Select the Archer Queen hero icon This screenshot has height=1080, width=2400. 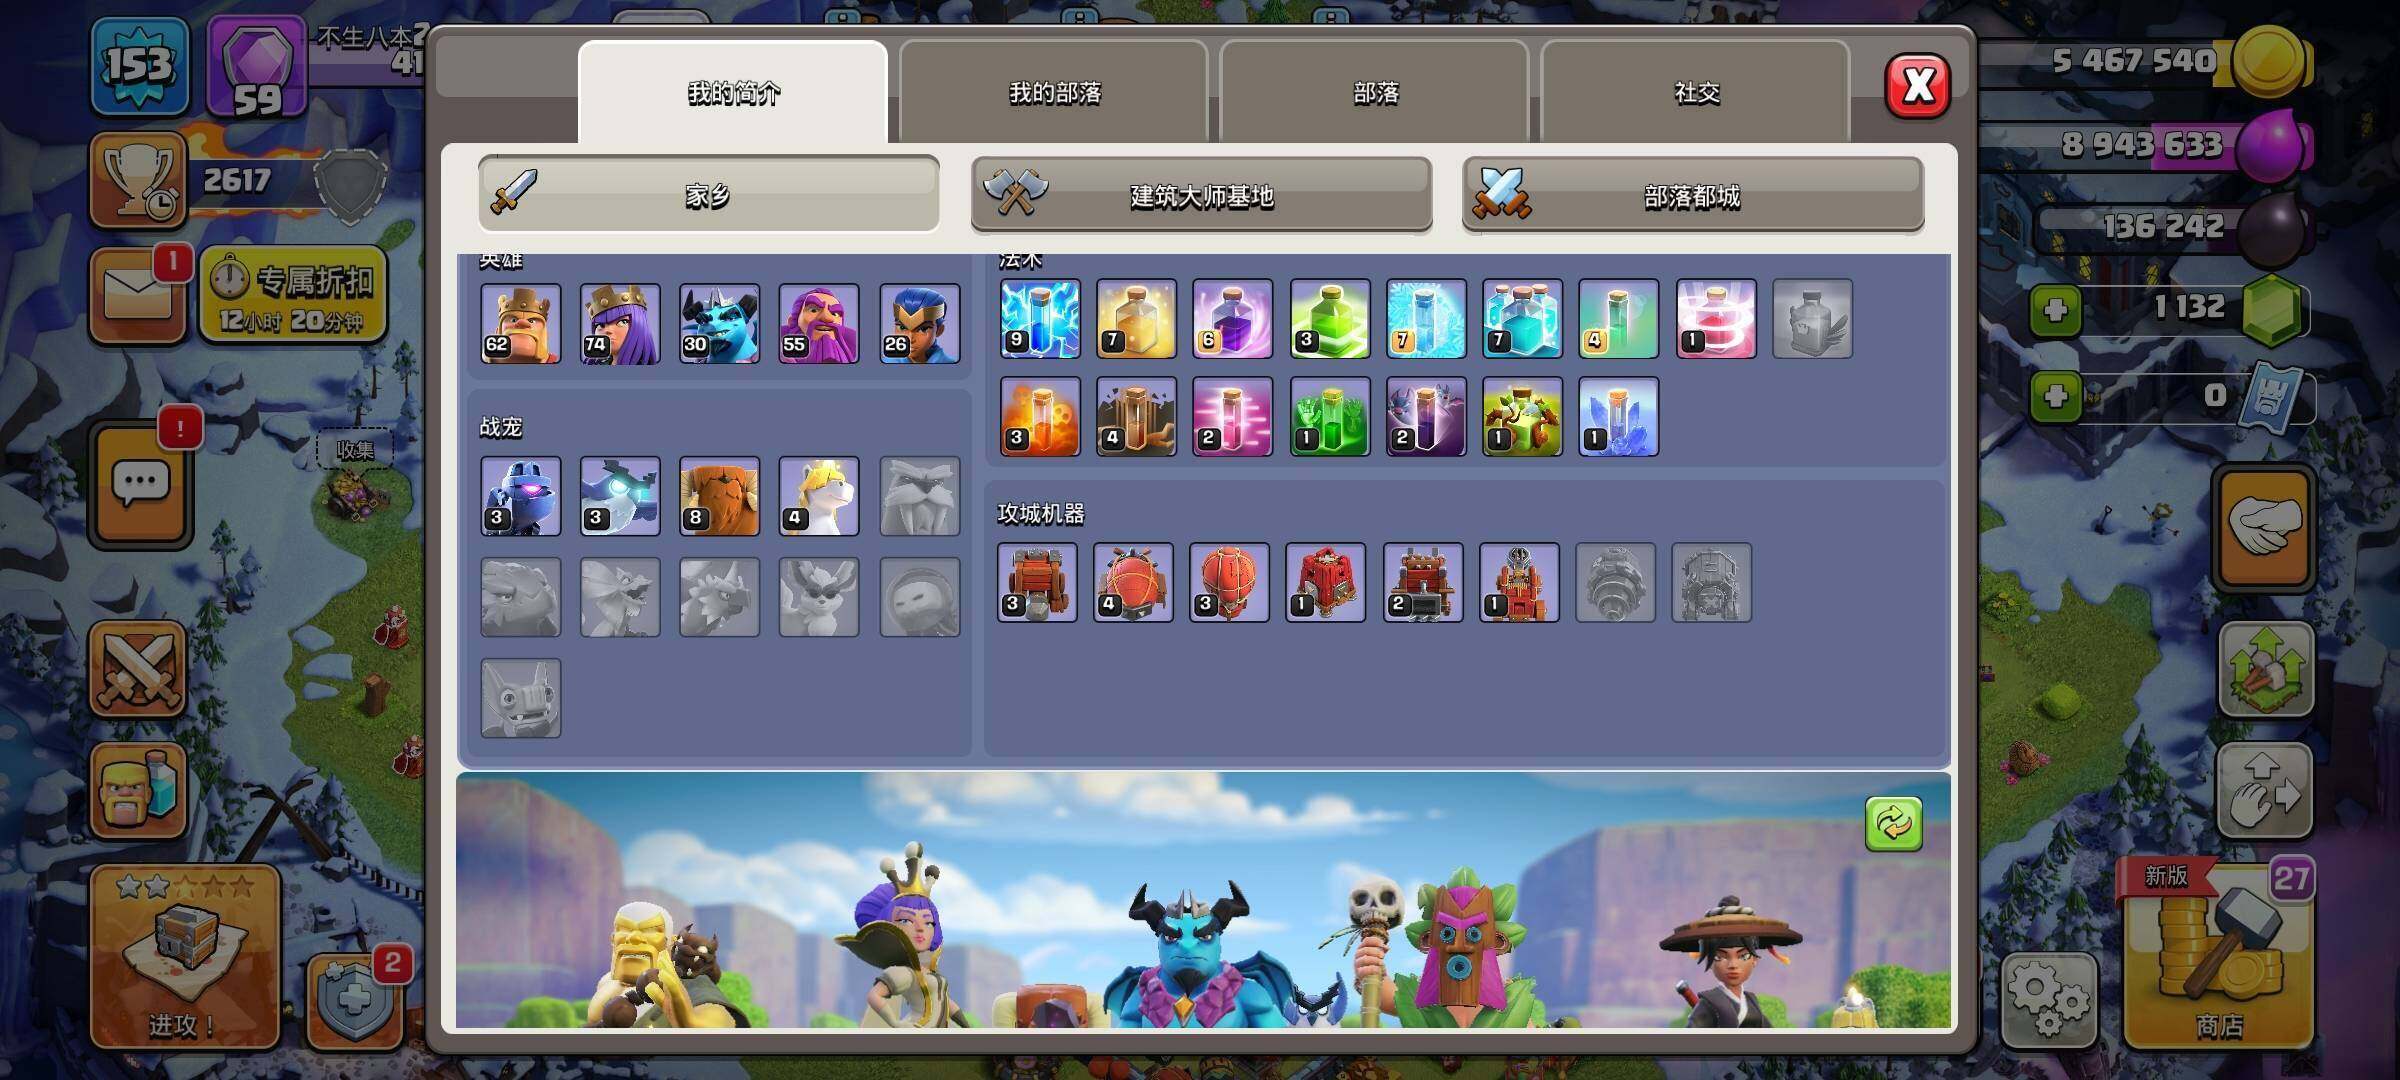click(620, 323)
